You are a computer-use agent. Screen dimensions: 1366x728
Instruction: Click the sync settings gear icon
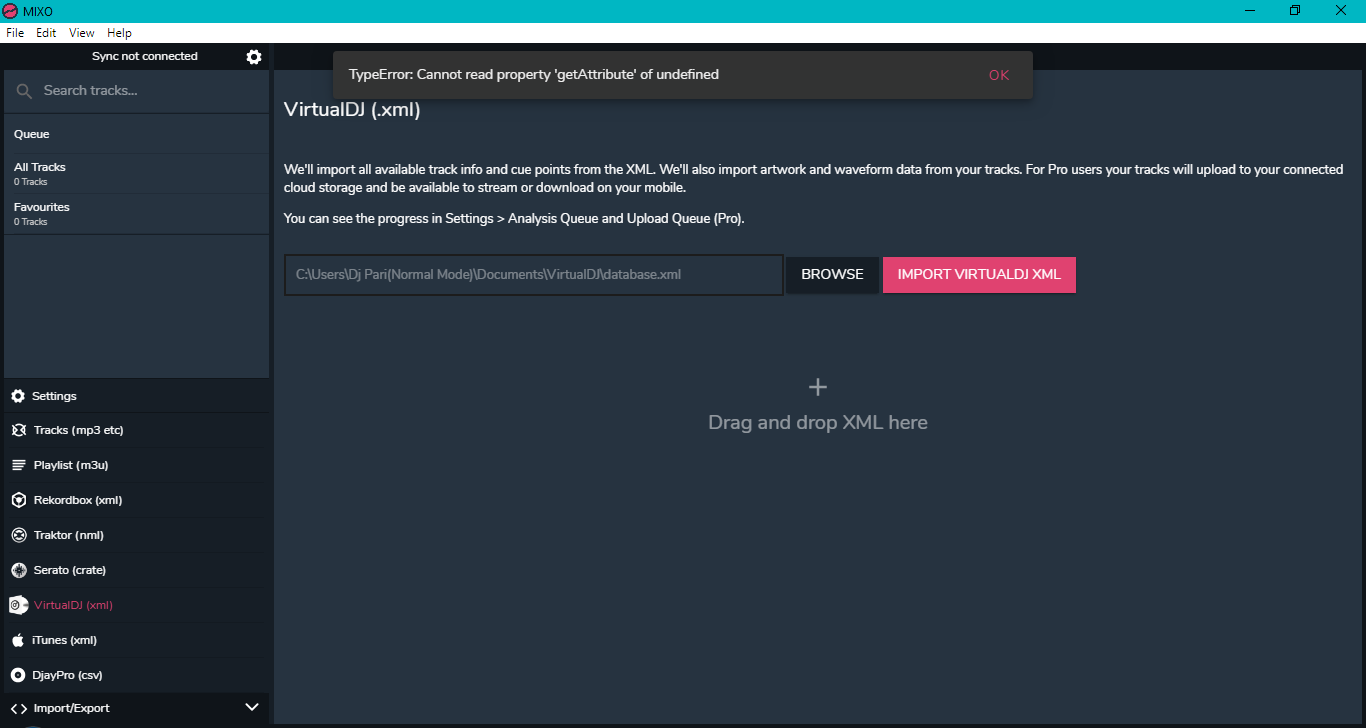tap(254, 57)
